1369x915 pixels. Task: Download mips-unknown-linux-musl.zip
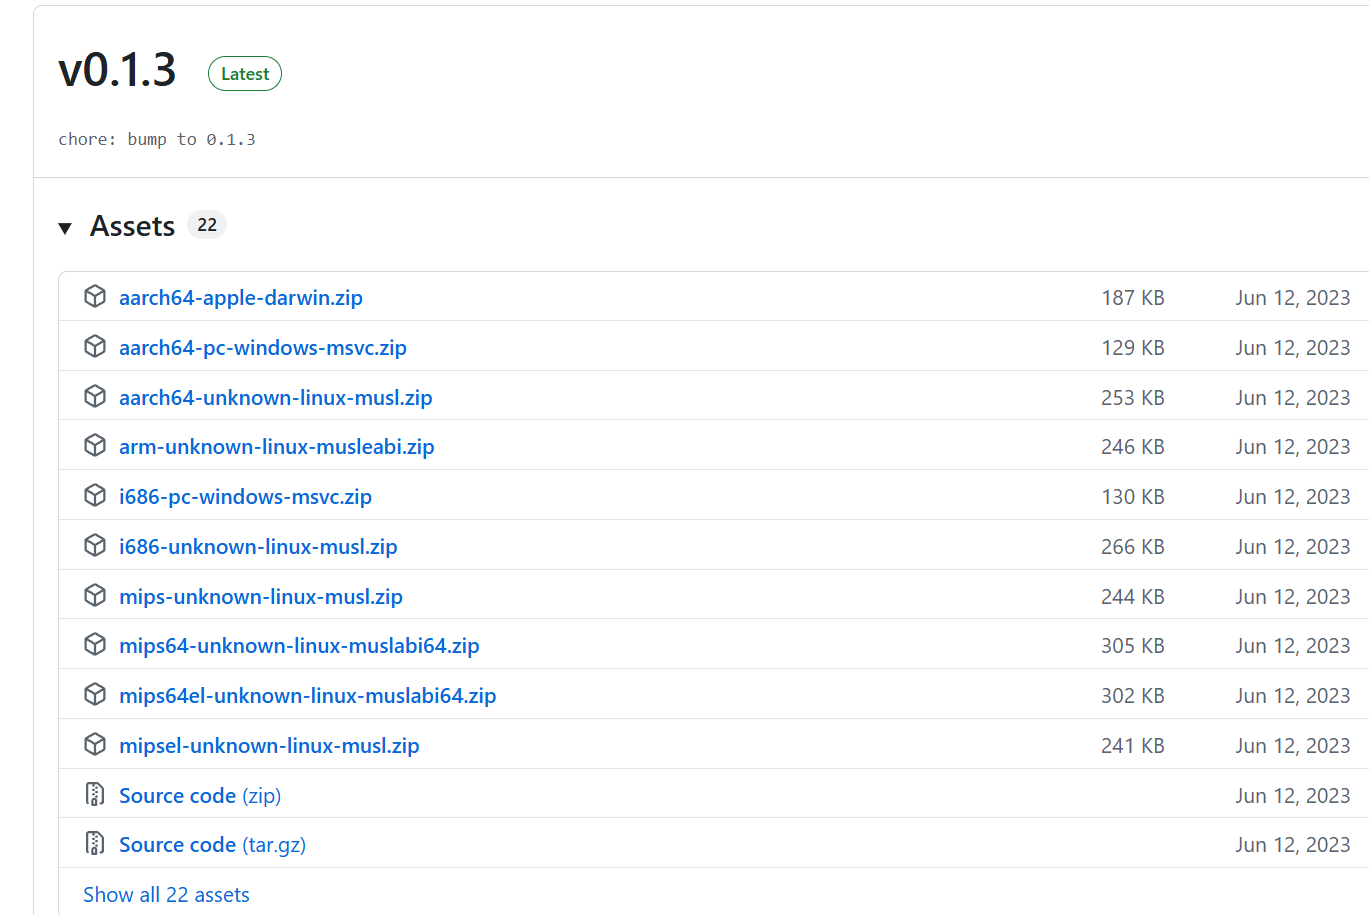pyautogui.click(x=261, y=597)
